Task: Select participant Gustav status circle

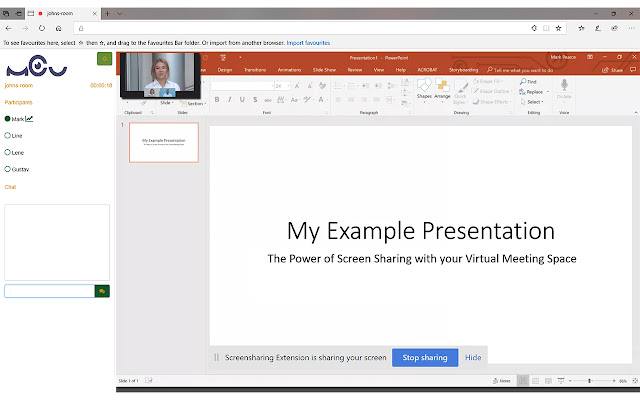Action: [x=8, y=169]
